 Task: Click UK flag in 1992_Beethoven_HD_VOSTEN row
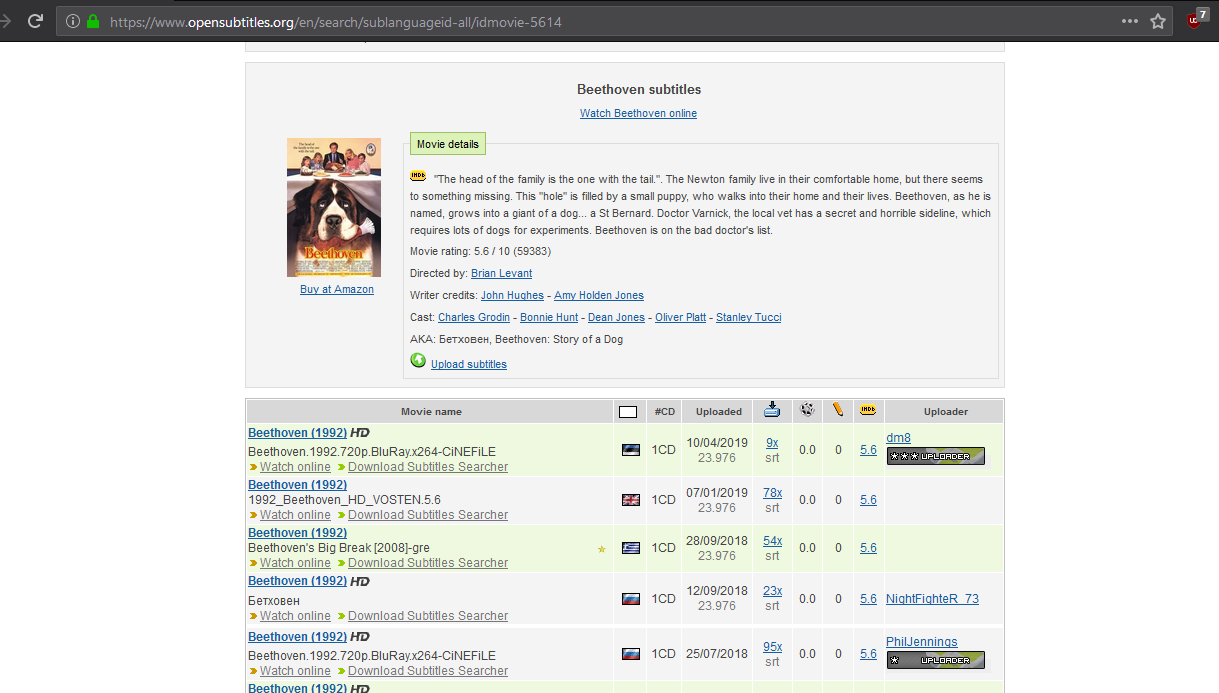pyautogui.click(x=630, y=500)
